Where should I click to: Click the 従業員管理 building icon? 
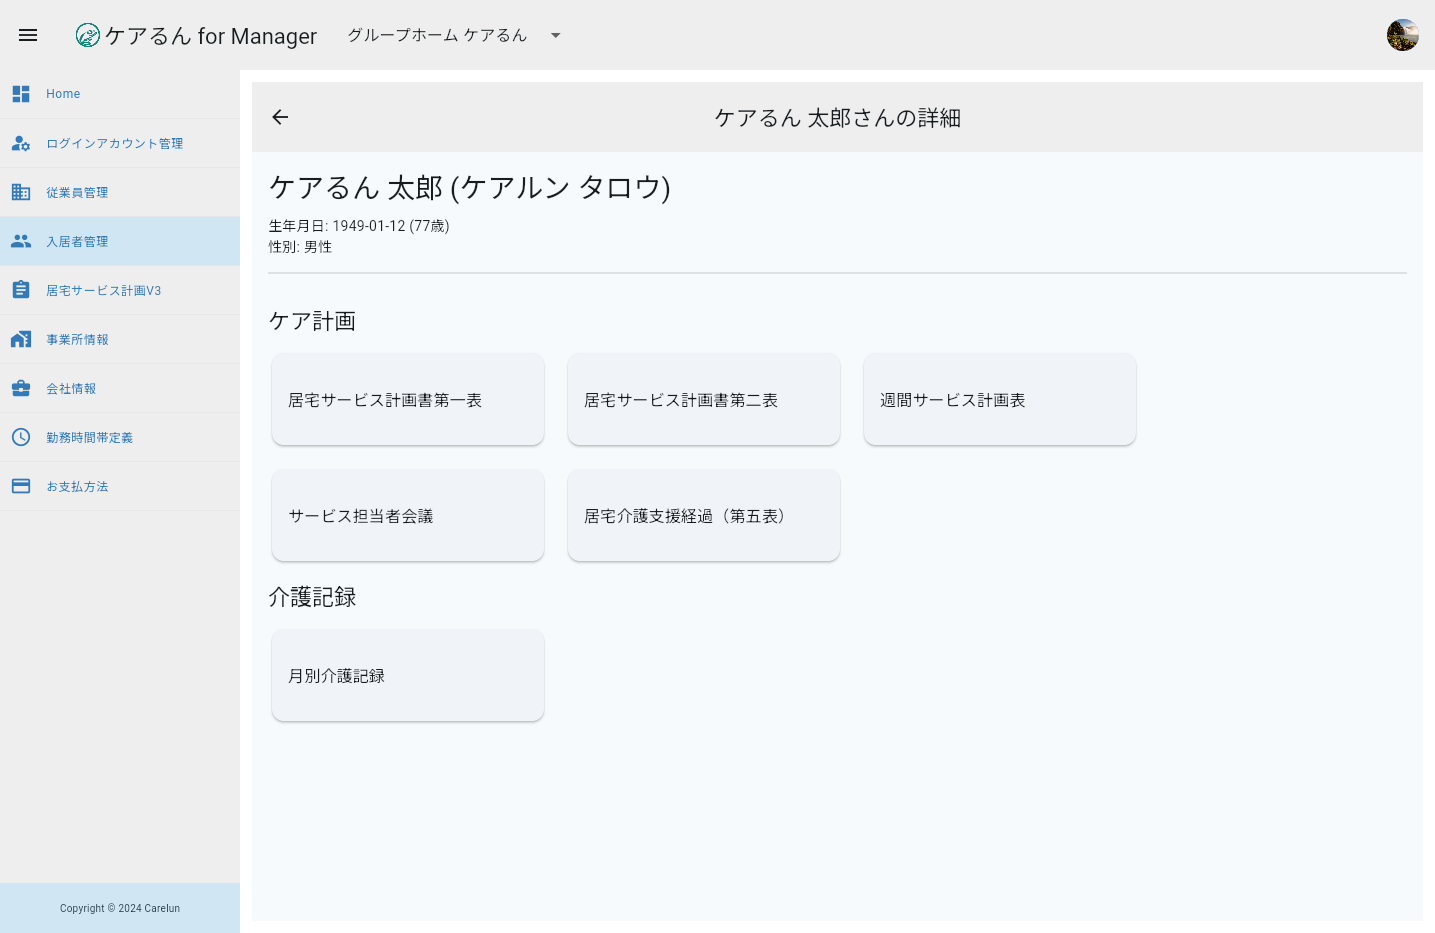click(21, 192)
